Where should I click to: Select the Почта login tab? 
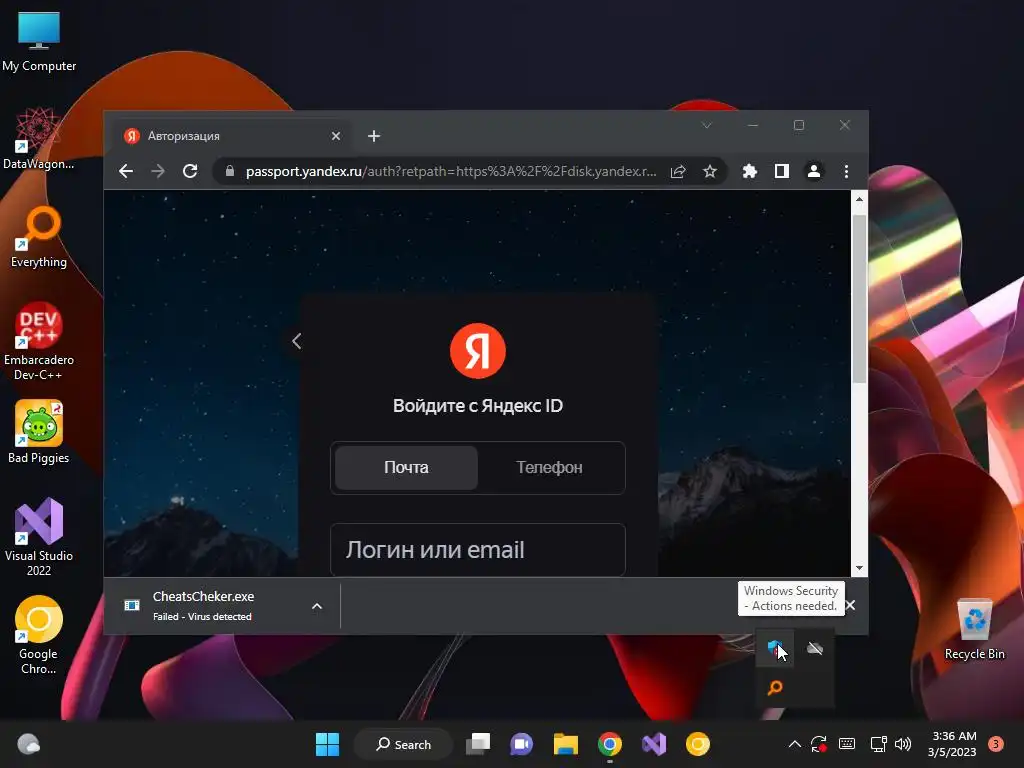[x=406, y=468]
